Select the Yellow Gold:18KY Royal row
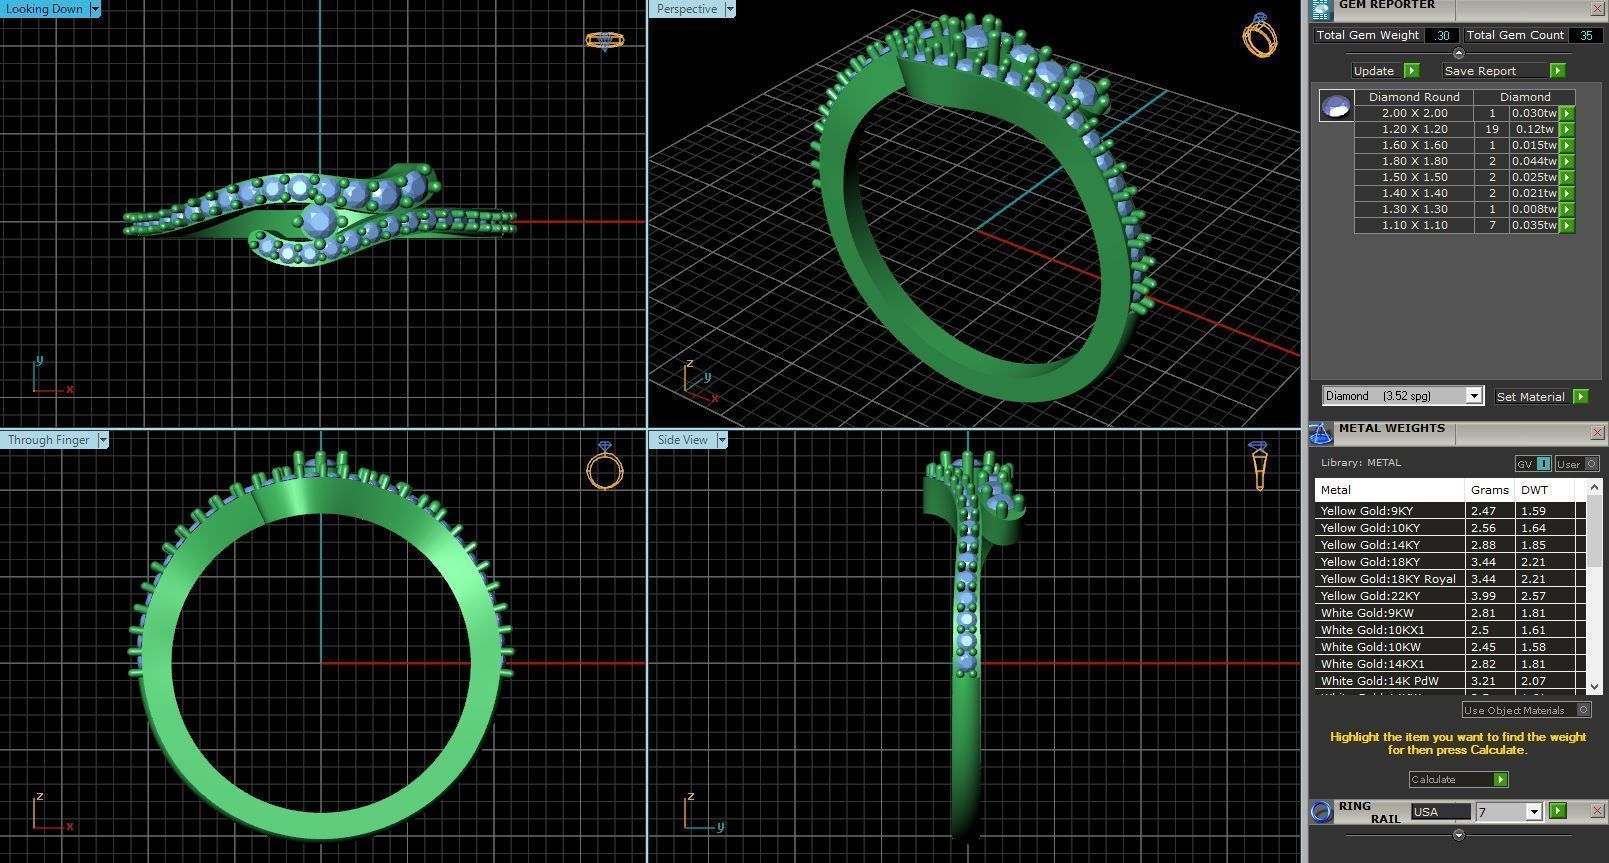 [x=1450, y=579]
